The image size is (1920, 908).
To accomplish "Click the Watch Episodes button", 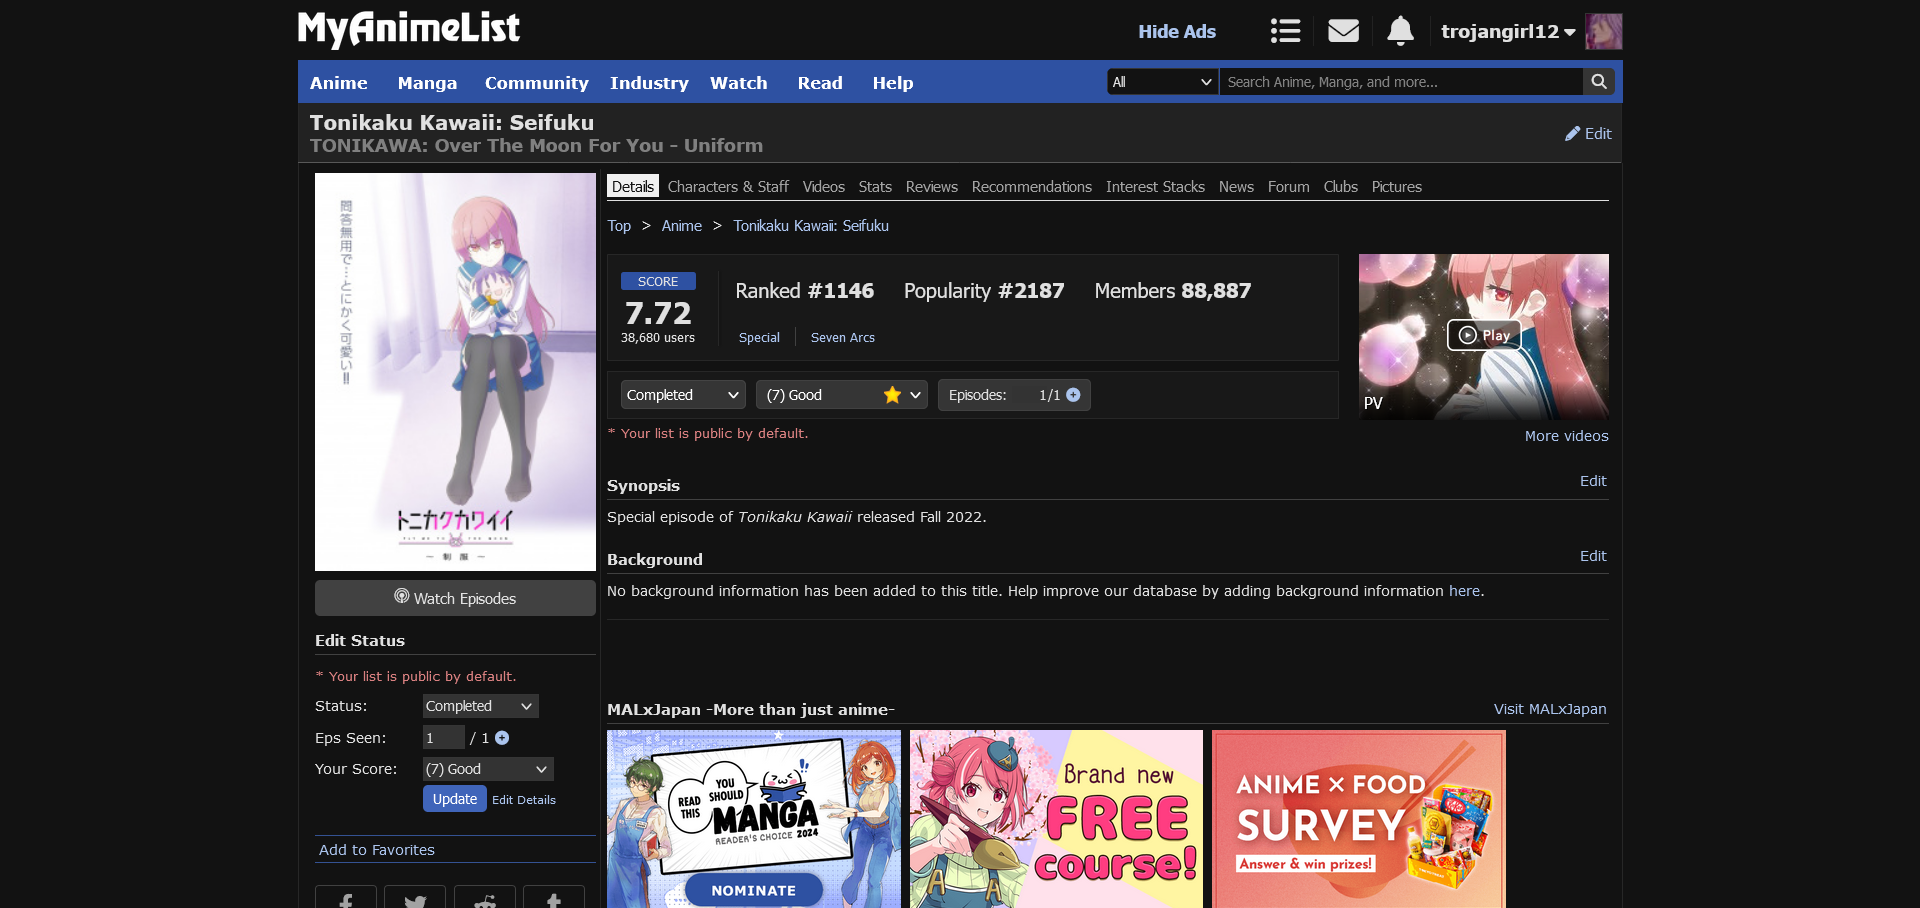I will click(x=455, y=598).
